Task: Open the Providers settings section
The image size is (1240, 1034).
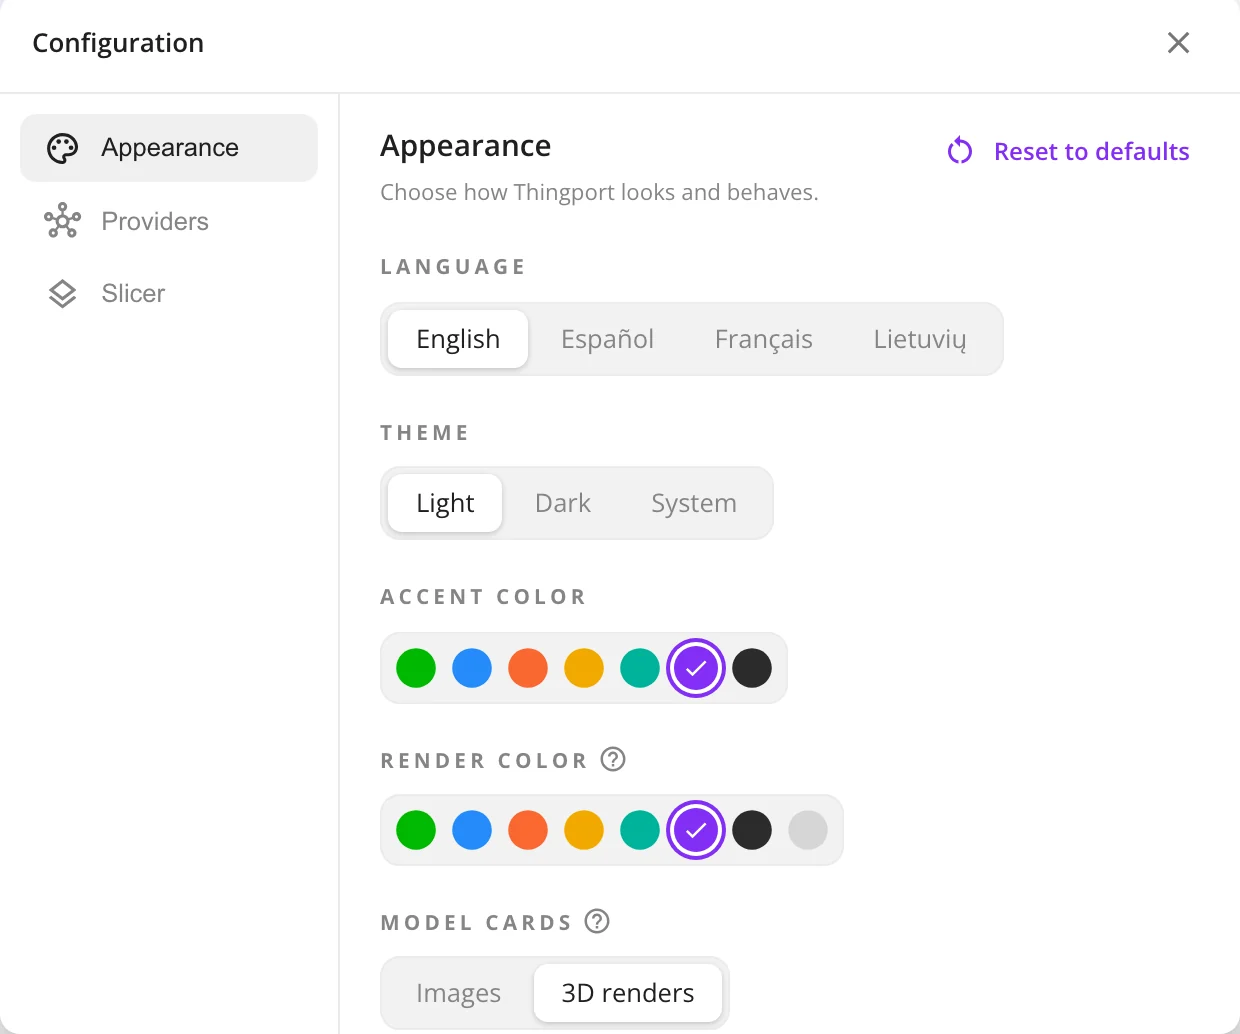Action: 169,221
